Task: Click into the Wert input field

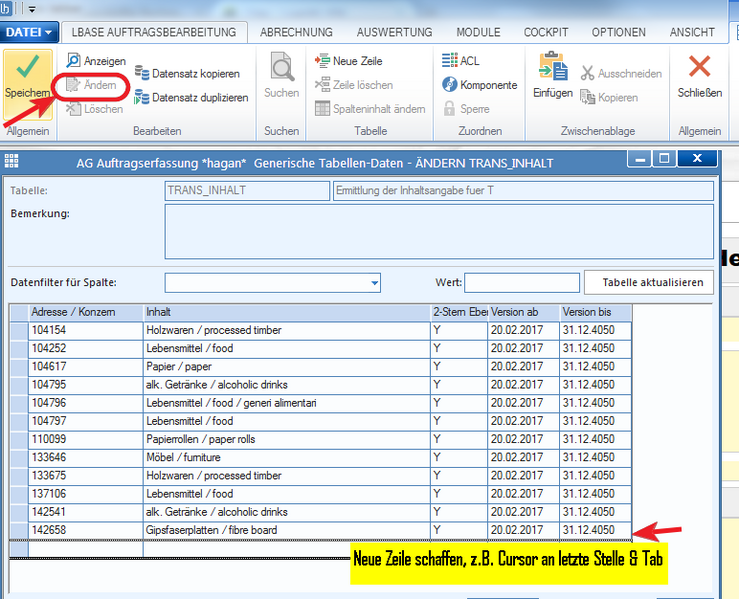Action: (x=522, y=283)
